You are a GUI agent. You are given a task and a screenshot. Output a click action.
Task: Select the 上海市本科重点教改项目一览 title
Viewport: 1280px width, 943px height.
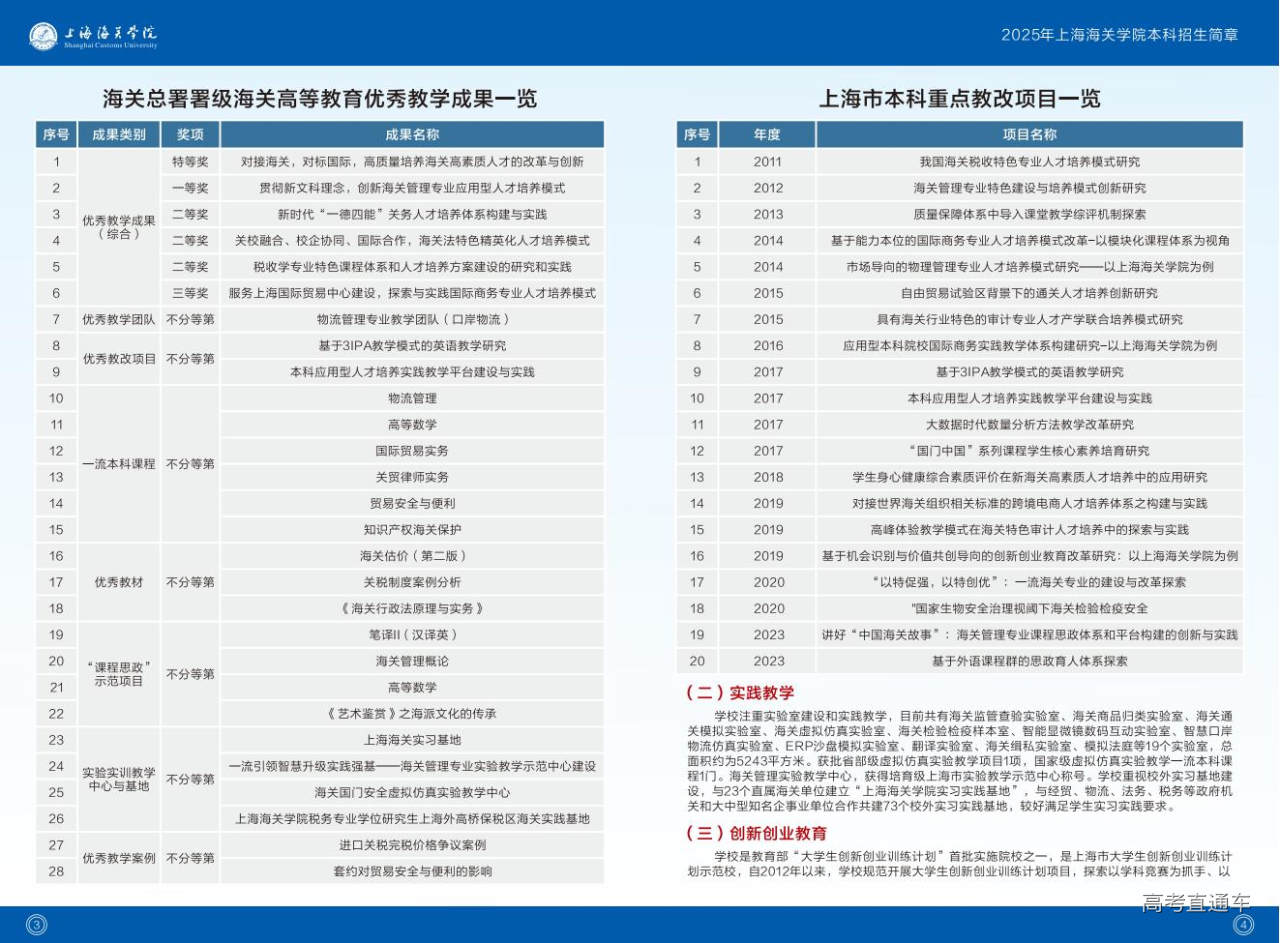959,98
